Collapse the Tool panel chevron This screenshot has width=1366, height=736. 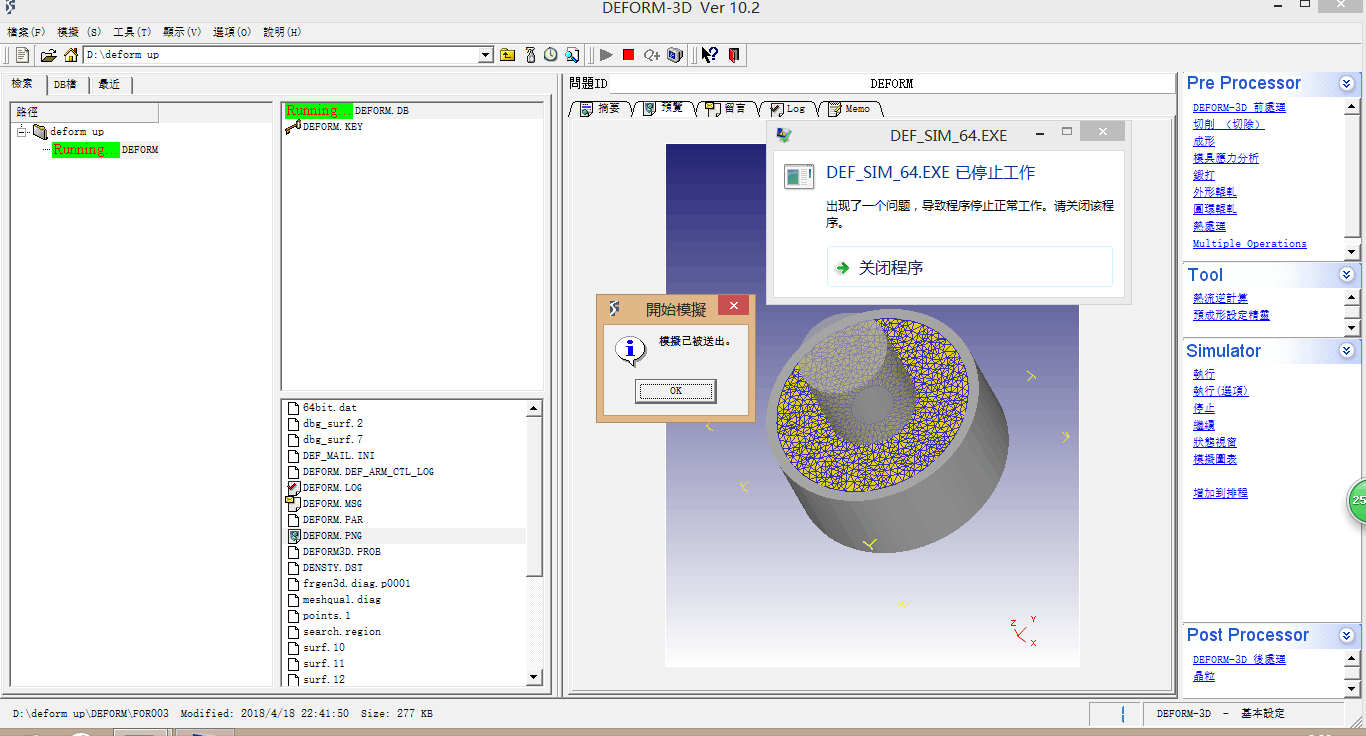pyautogui.click(x=1347, y=275)
